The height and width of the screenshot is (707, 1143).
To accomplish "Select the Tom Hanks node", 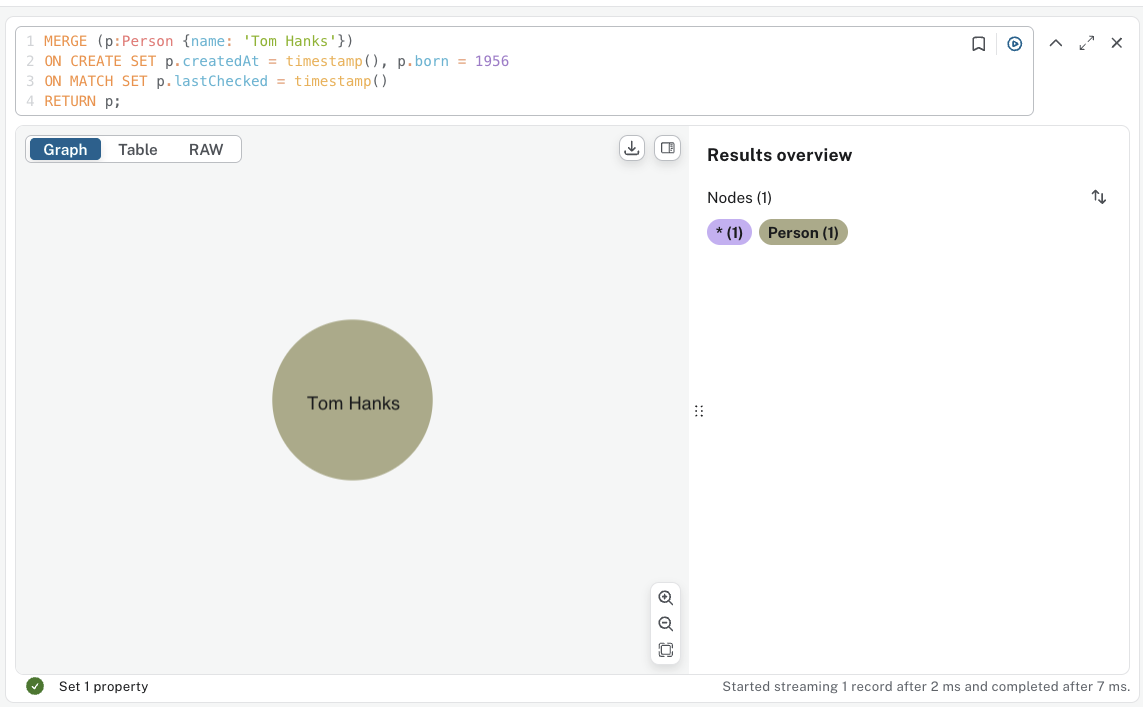I will 352,401.
